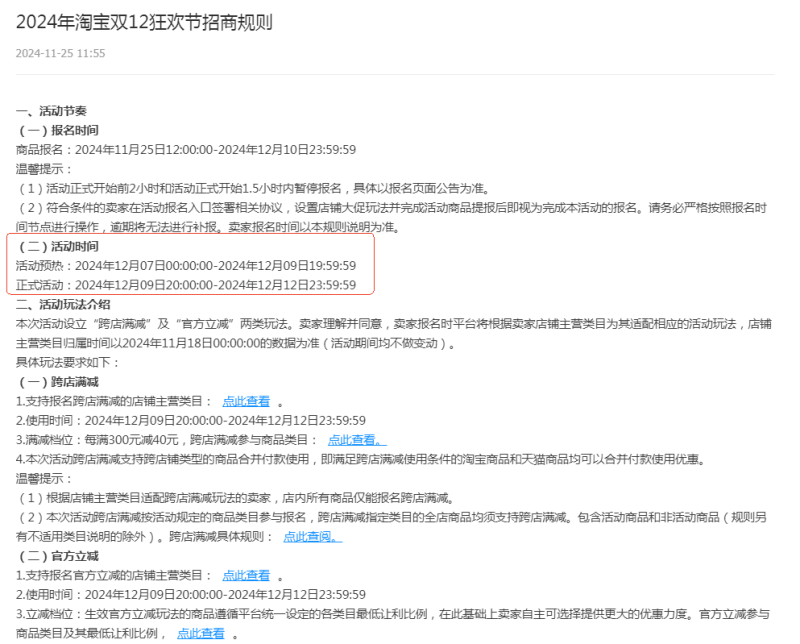Image resolution: width=800 pixels, height=644 pixels.
Task: Click the publish date 2024-11-25 11:55
Action: [x=60, y=53]
